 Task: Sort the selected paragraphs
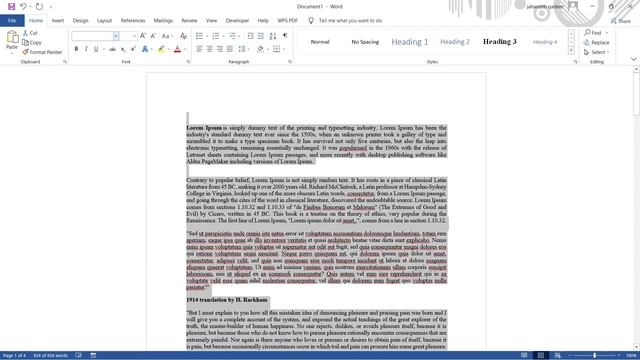click(273, 36)
